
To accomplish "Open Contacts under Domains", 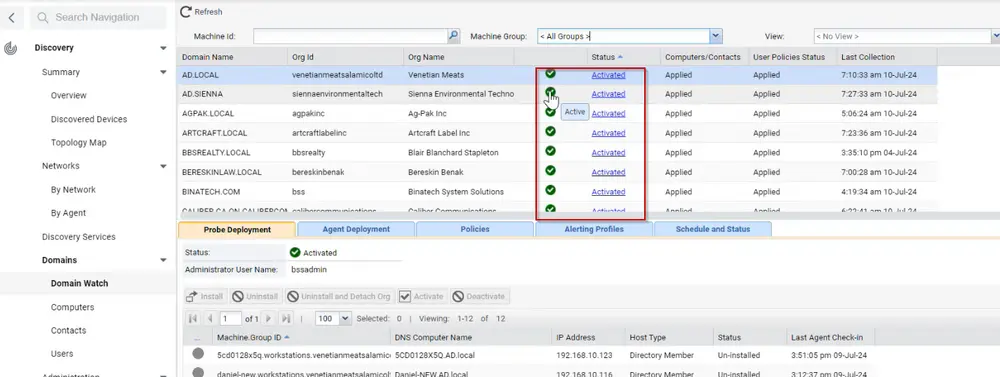I will (x=68, y=330).
